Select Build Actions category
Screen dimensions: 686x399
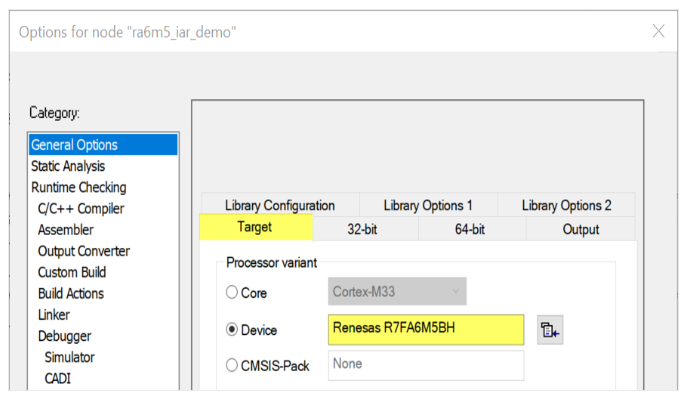pos(103,294)
